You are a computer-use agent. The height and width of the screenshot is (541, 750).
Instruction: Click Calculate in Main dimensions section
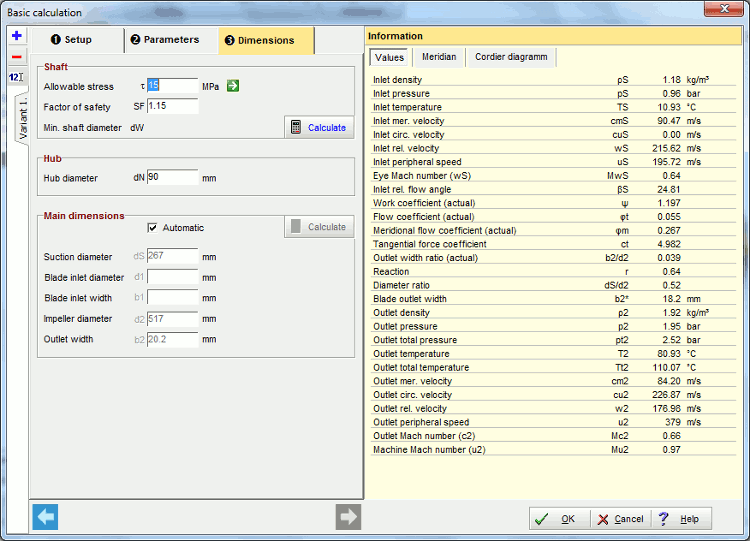(x=319, y=227)
